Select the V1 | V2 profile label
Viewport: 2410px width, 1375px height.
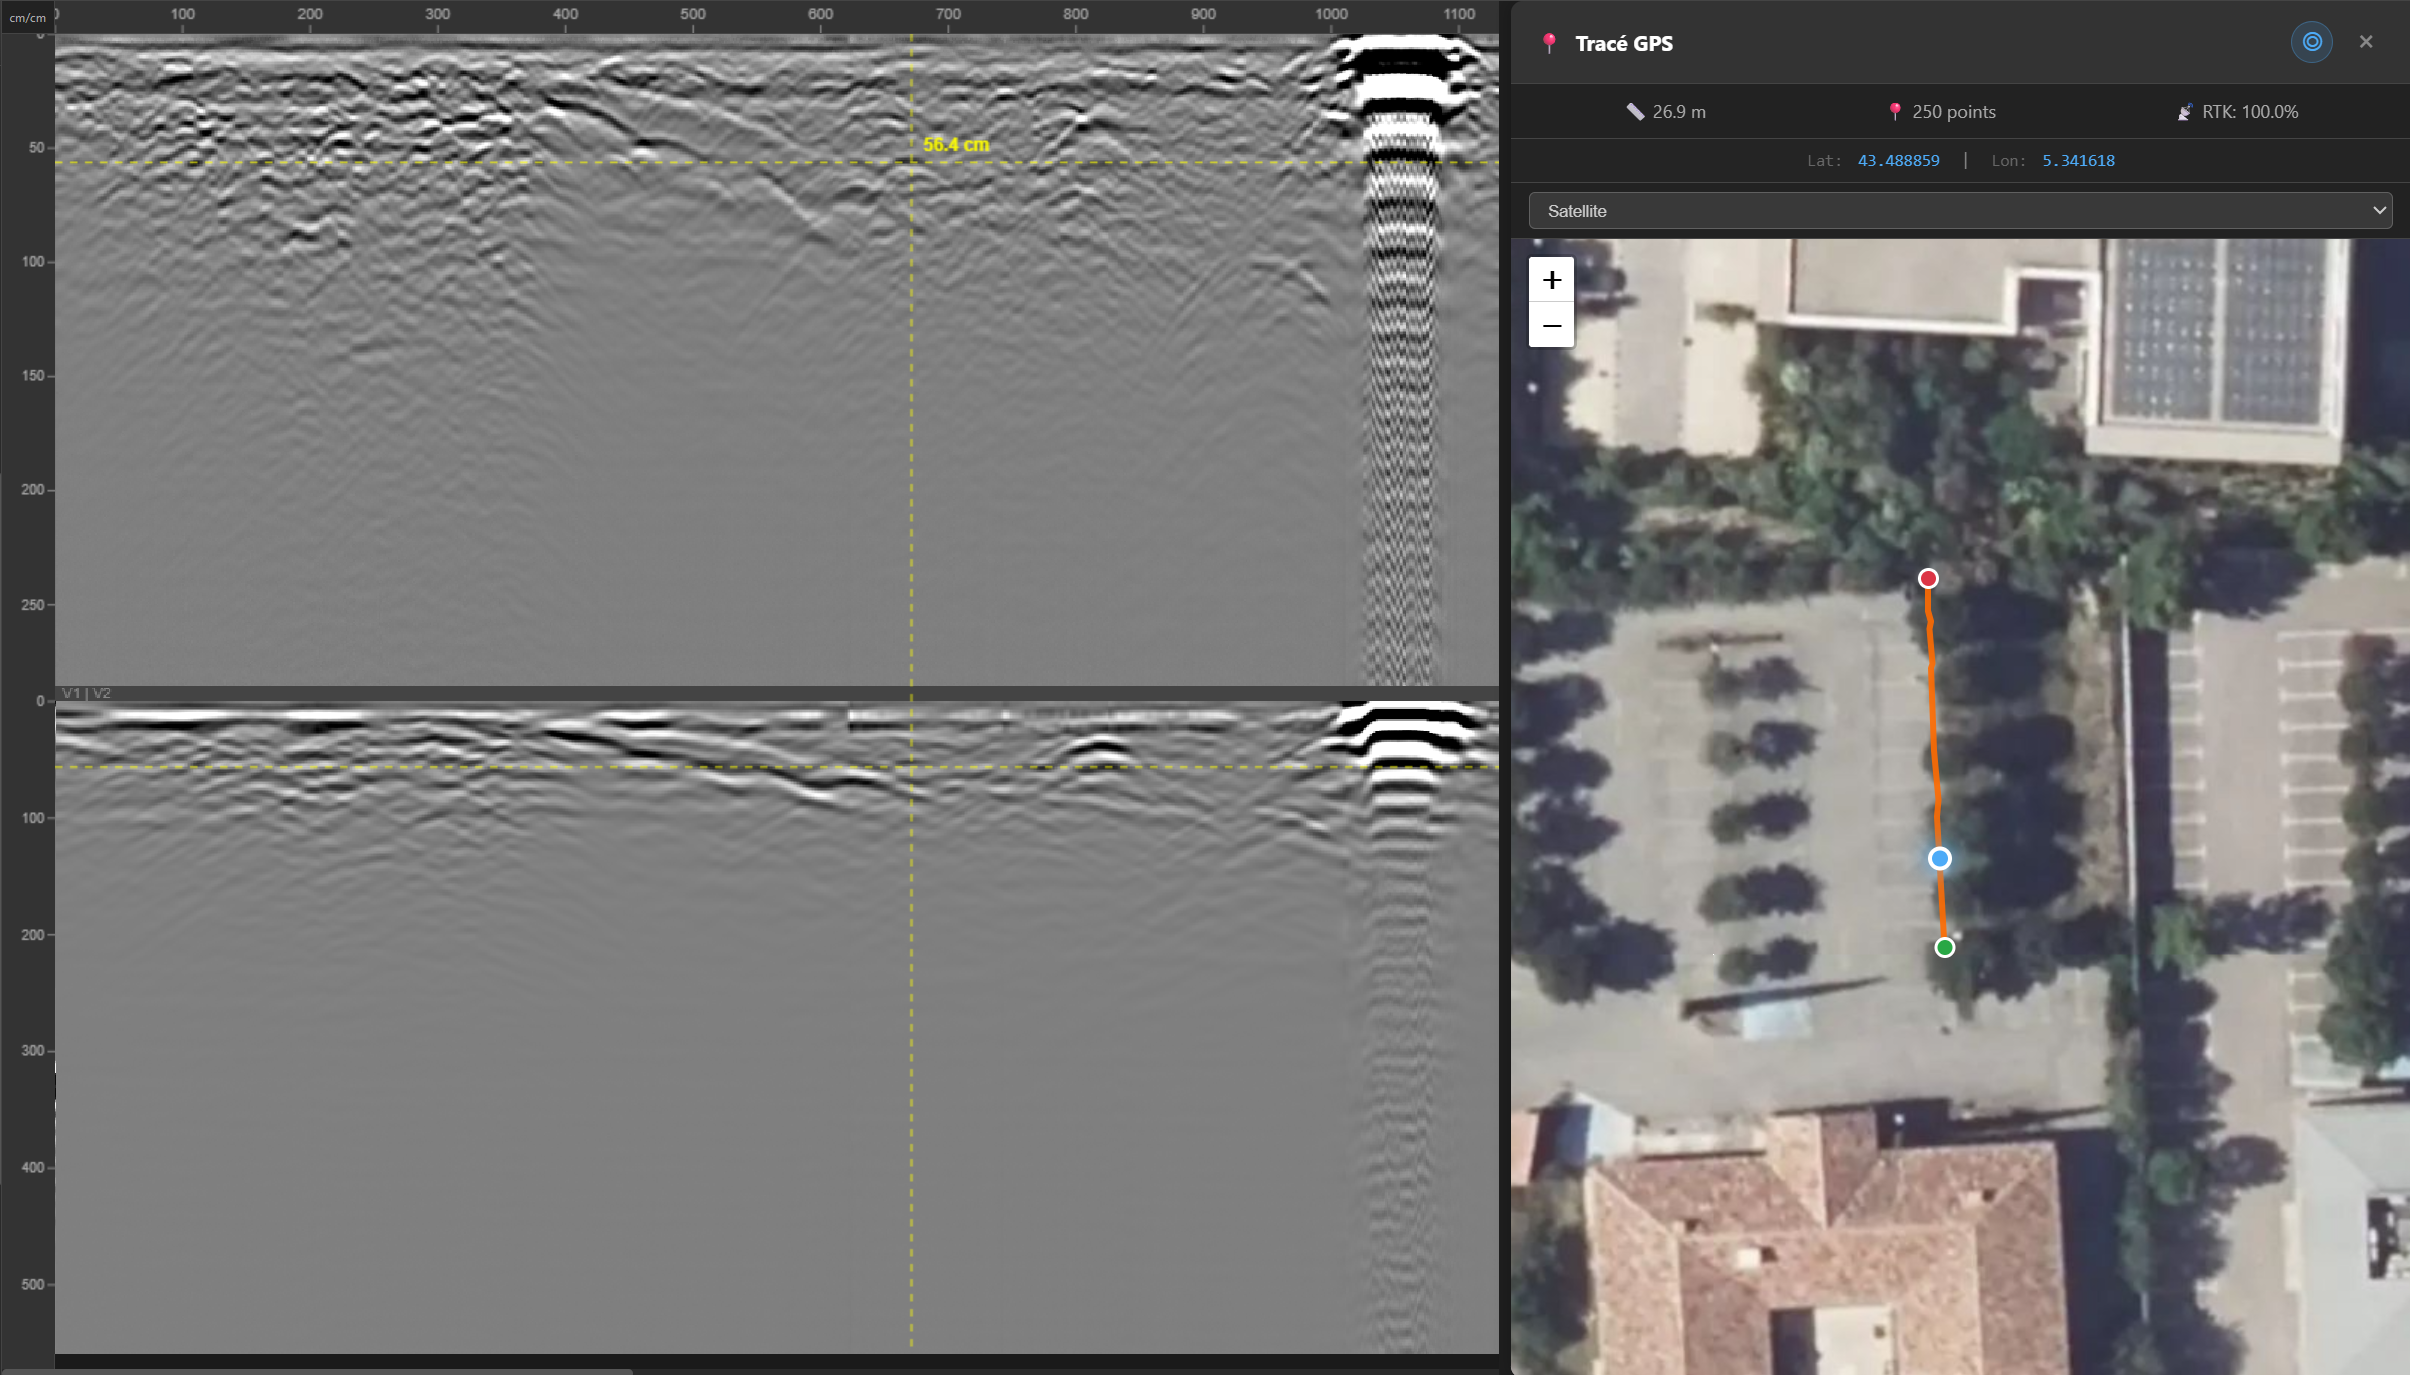click(87, 692)
